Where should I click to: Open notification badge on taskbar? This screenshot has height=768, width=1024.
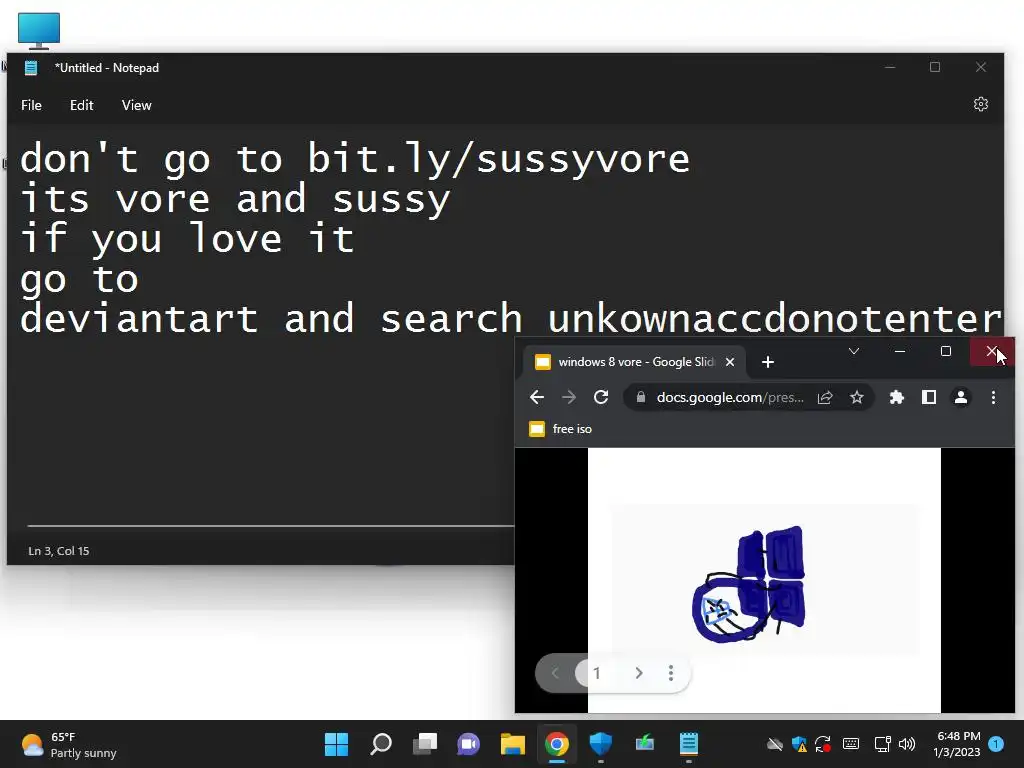pyautogui.click(x=996, y=744)
